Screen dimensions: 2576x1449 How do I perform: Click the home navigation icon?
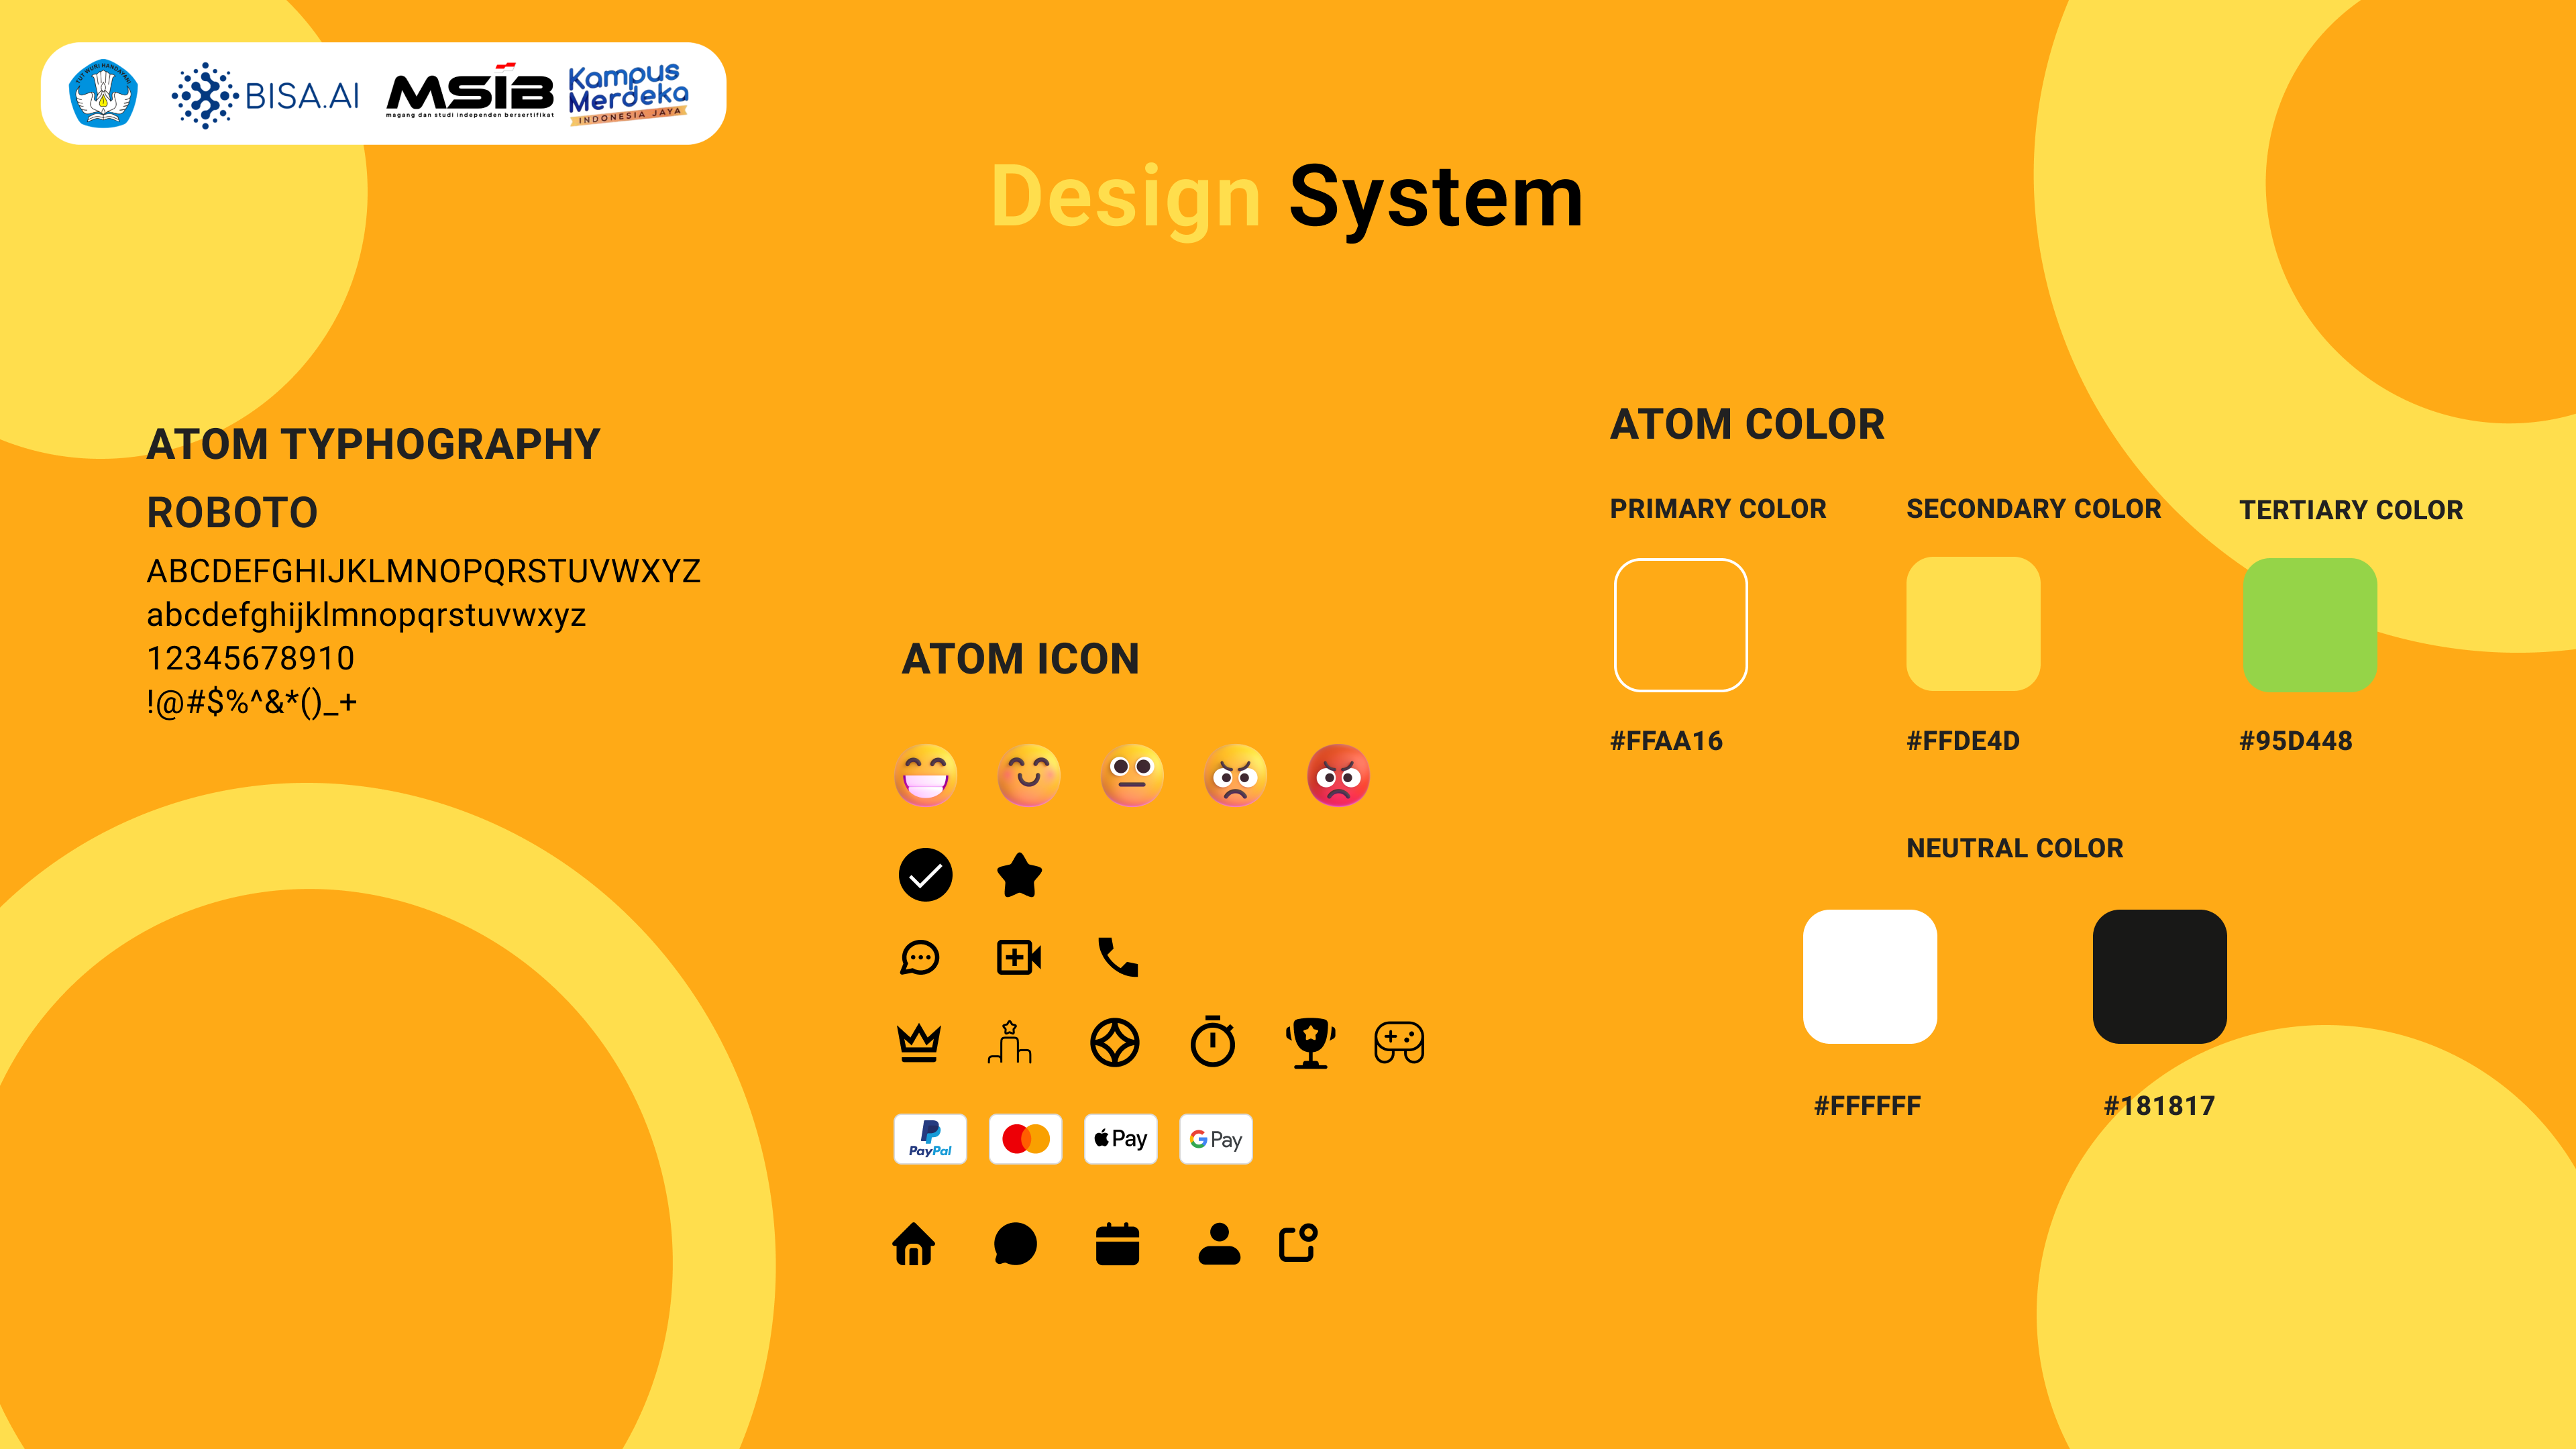pos(914,1244)
